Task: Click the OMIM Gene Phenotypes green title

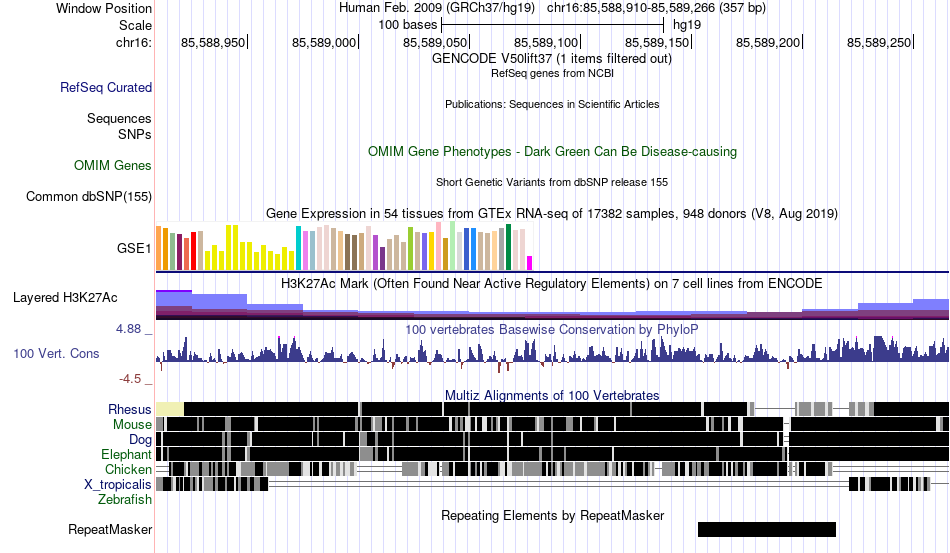Action: [552, 151]
